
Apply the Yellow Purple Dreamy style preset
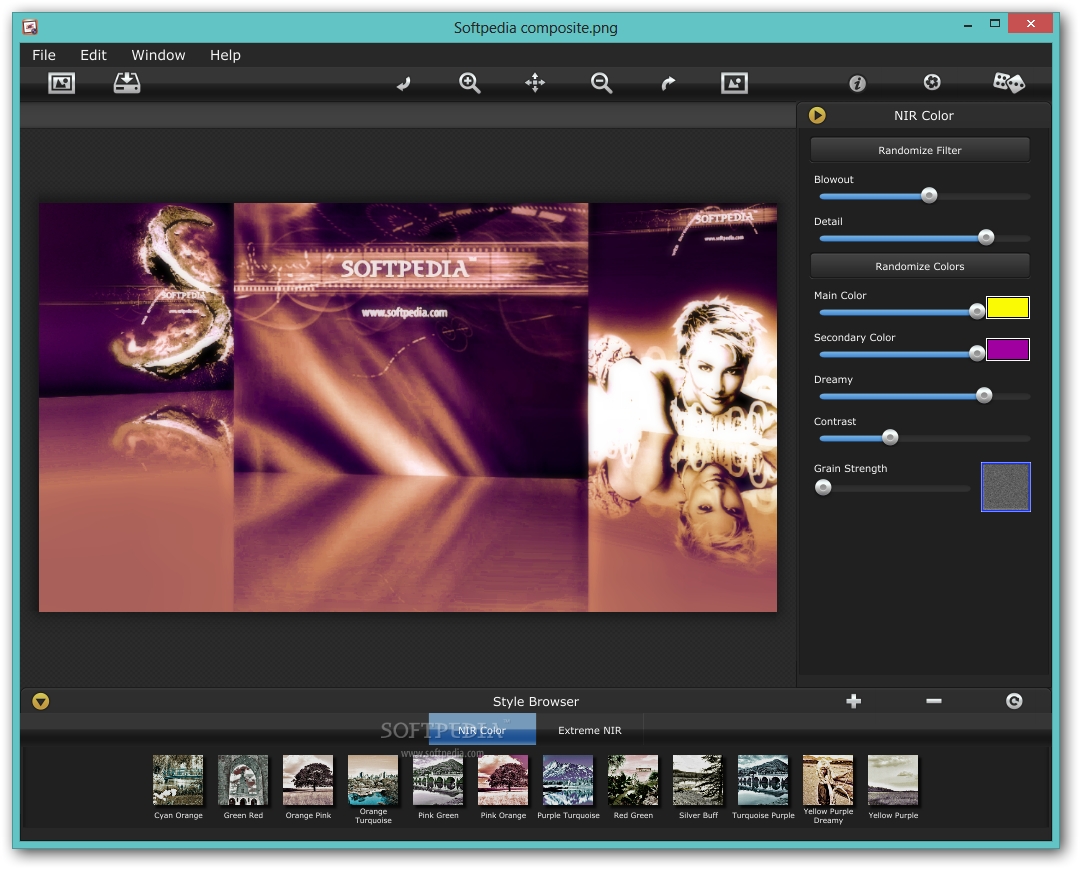tap(828, 780)
